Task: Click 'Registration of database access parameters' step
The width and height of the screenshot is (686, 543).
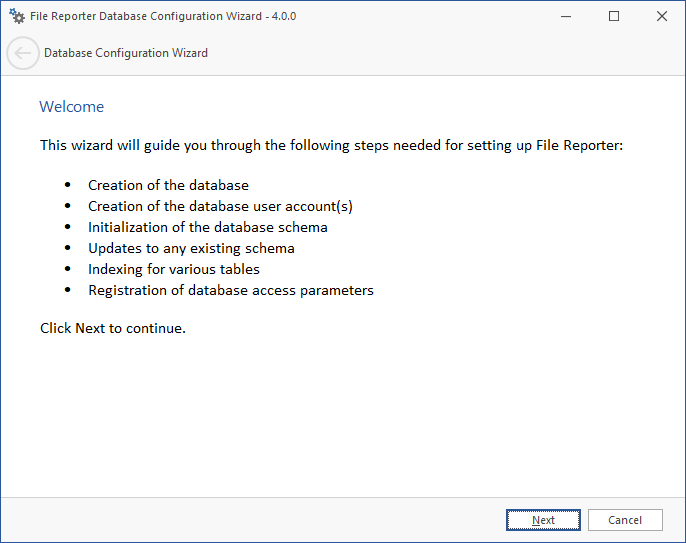Action: (x=230, y=290)
